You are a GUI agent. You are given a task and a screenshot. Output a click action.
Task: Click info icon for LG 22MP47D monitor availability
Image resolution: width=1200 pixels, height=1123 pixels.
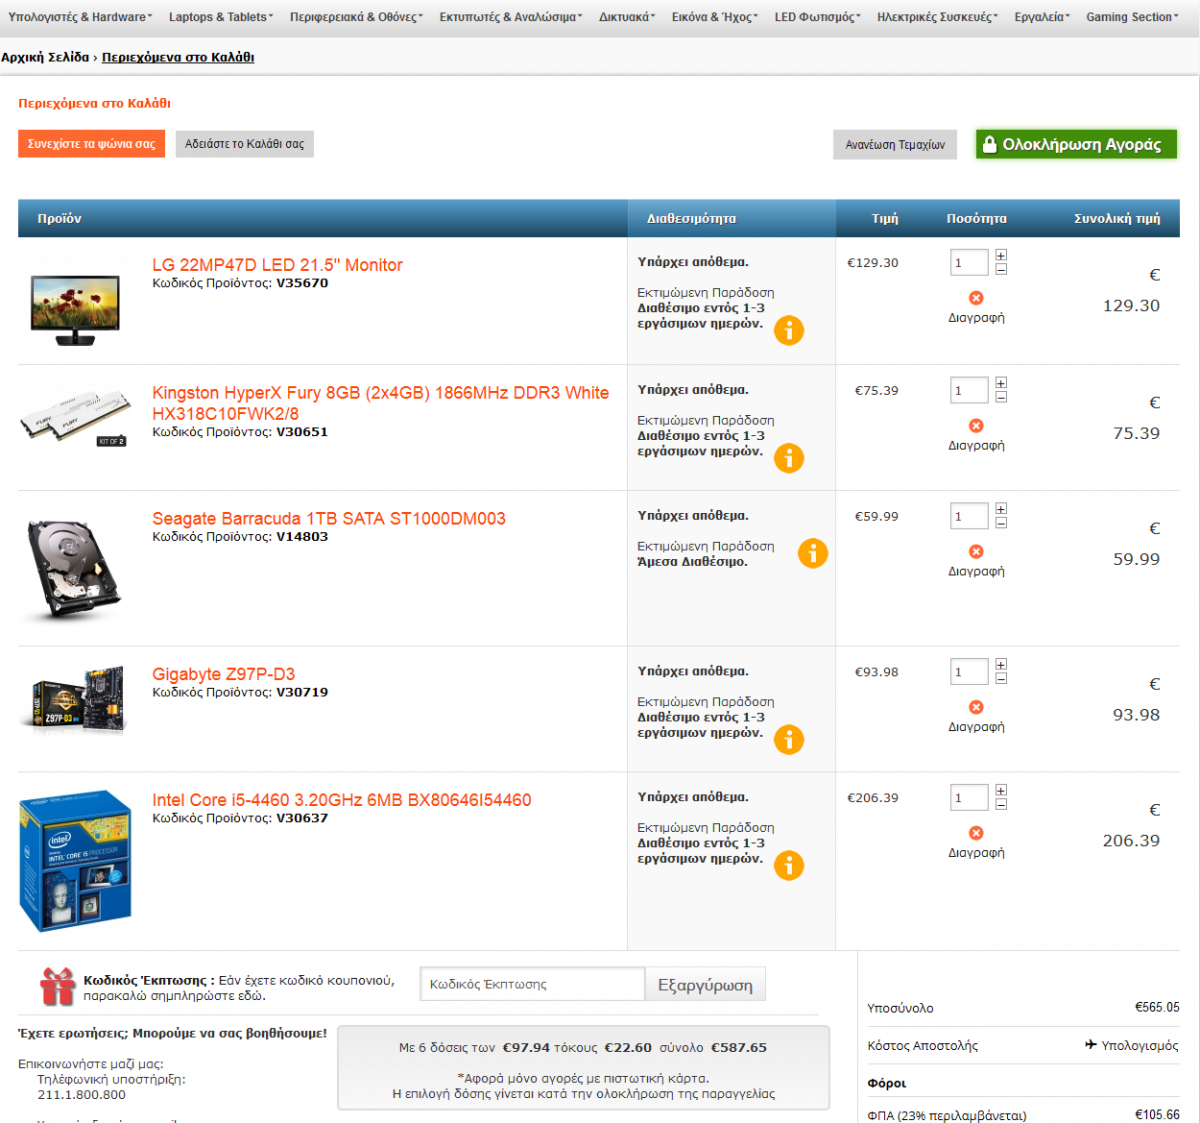click(x=789, y=330)
